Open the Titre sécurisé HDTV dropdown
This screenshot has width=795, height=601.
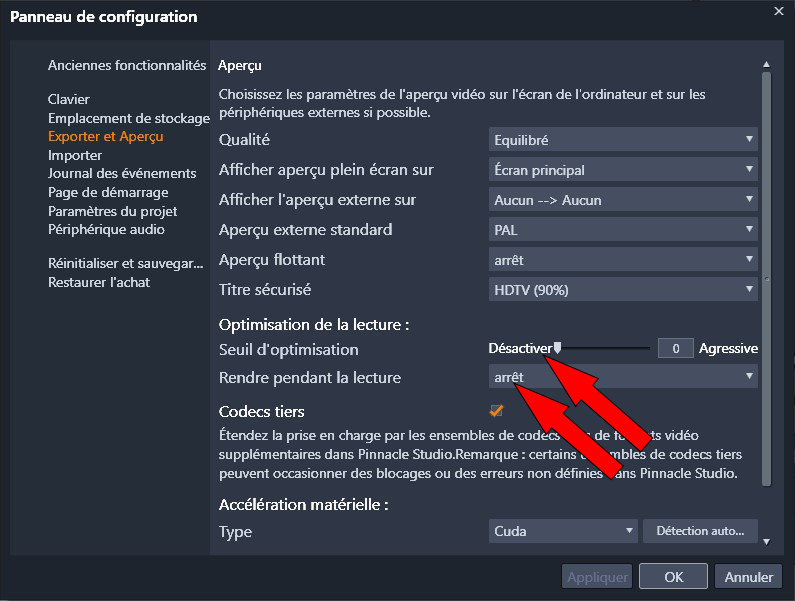click(624, 290)
